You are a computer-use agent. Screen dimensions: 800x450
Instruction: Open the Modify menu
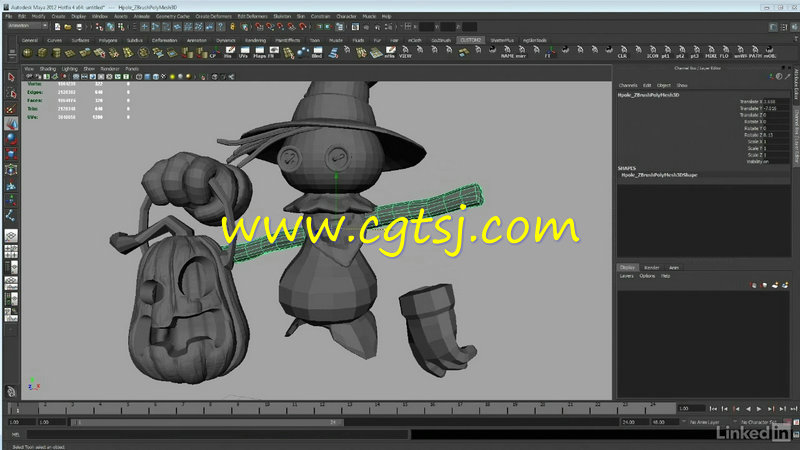[x=38, y=16]
